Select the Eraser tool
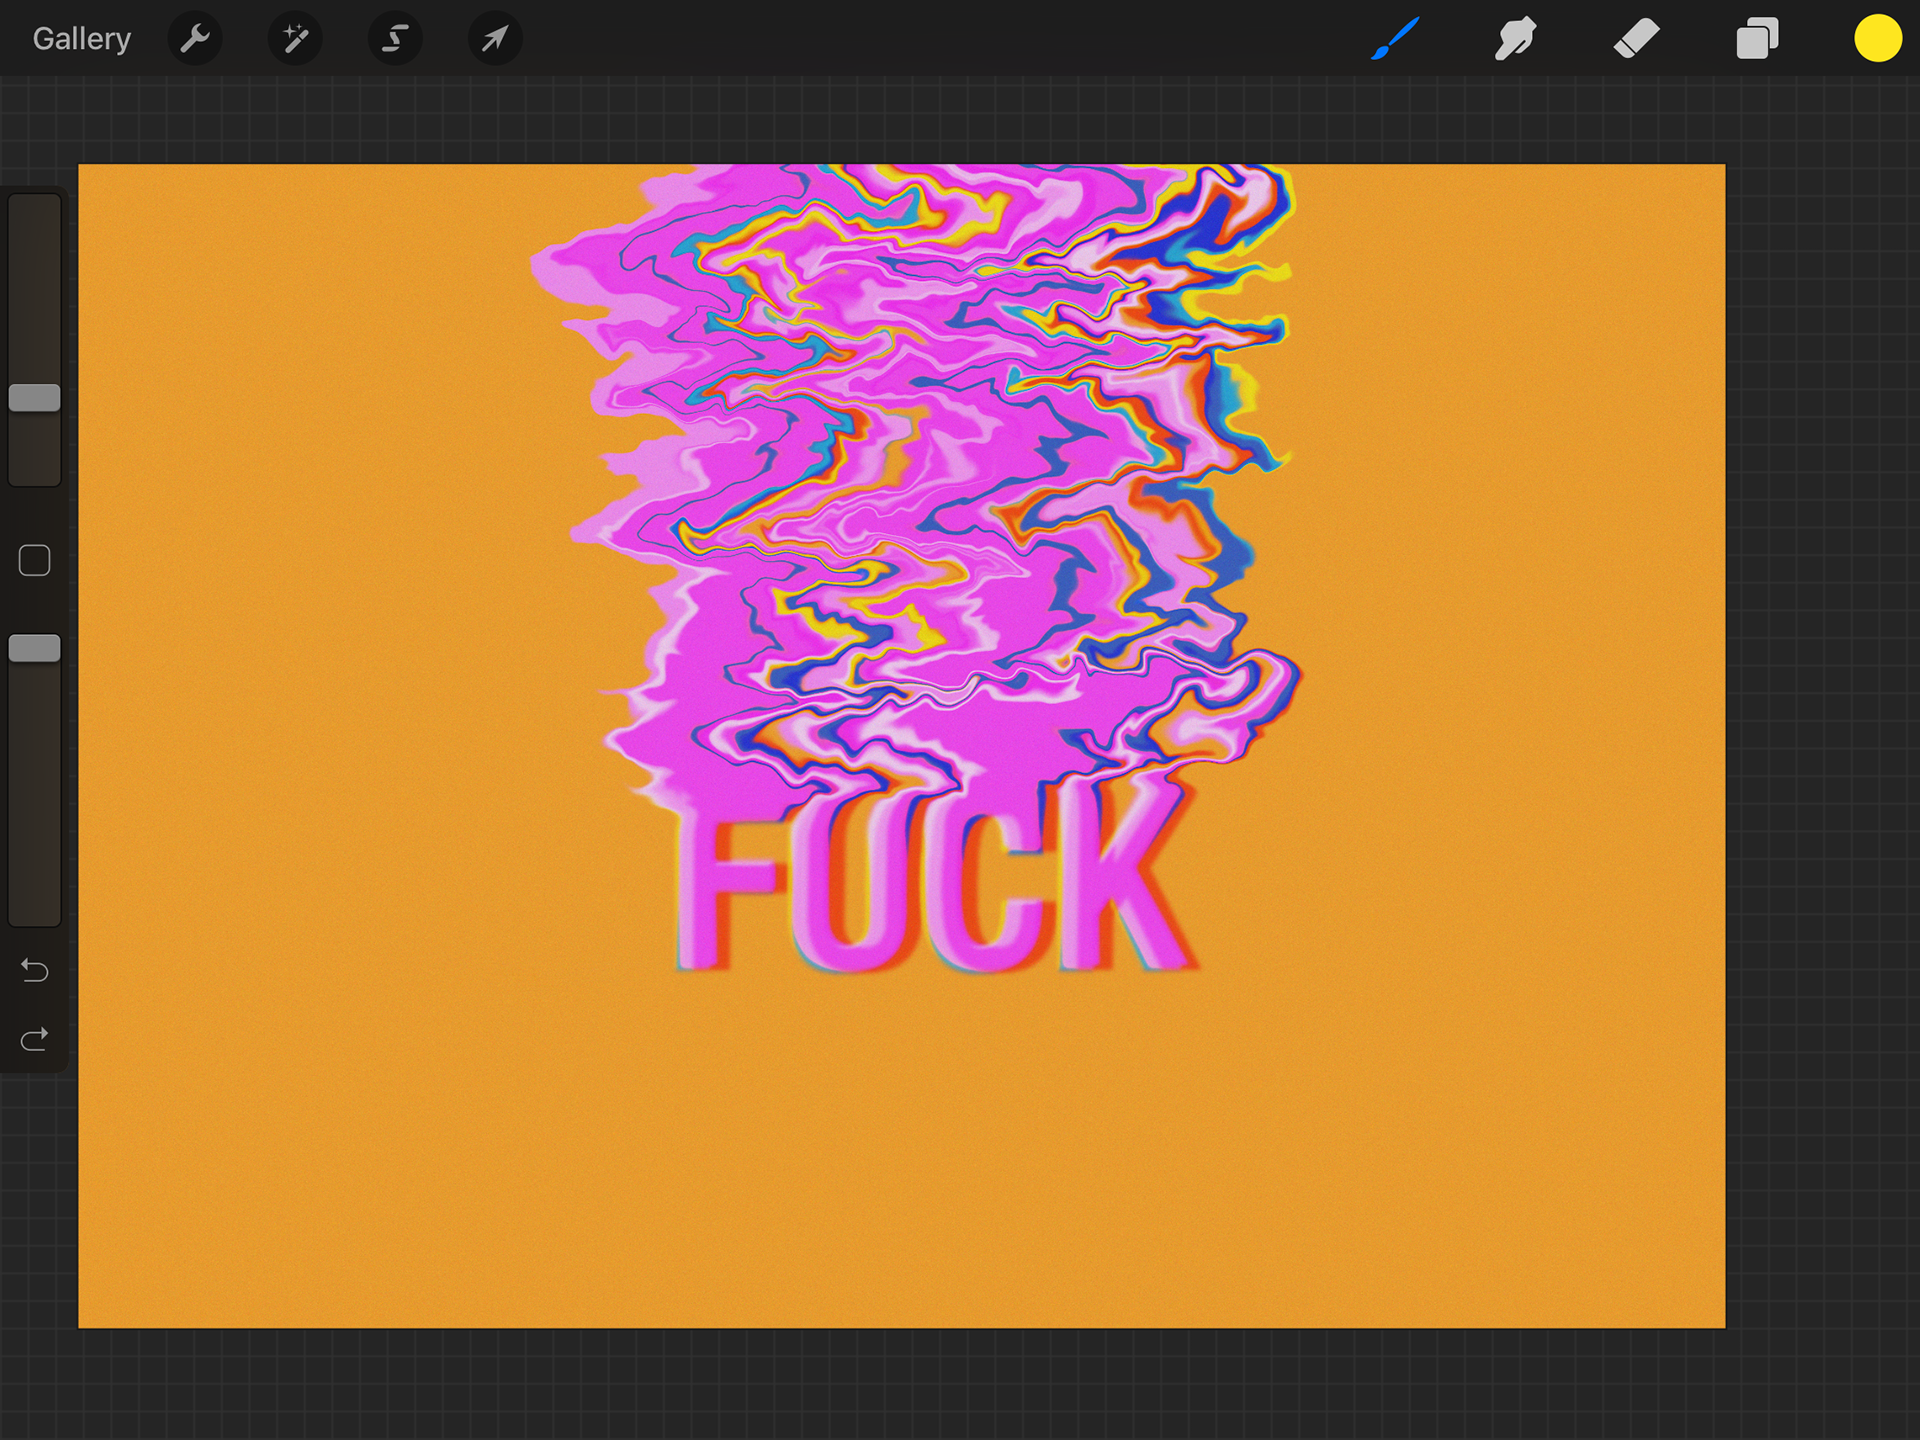The width and height of the screenshot is (1920, 1440). pos(1637,39)
